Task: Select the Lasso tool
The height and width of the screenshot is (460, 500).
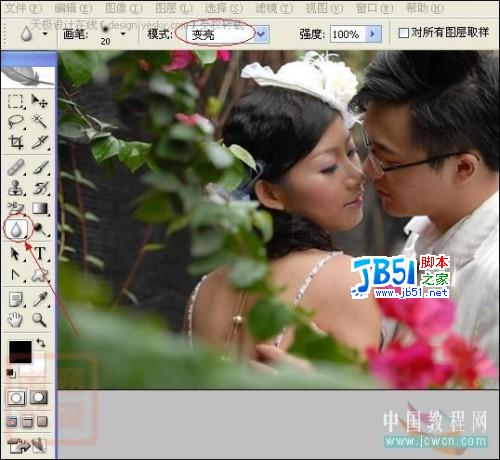Action: (x=16, y=122)
